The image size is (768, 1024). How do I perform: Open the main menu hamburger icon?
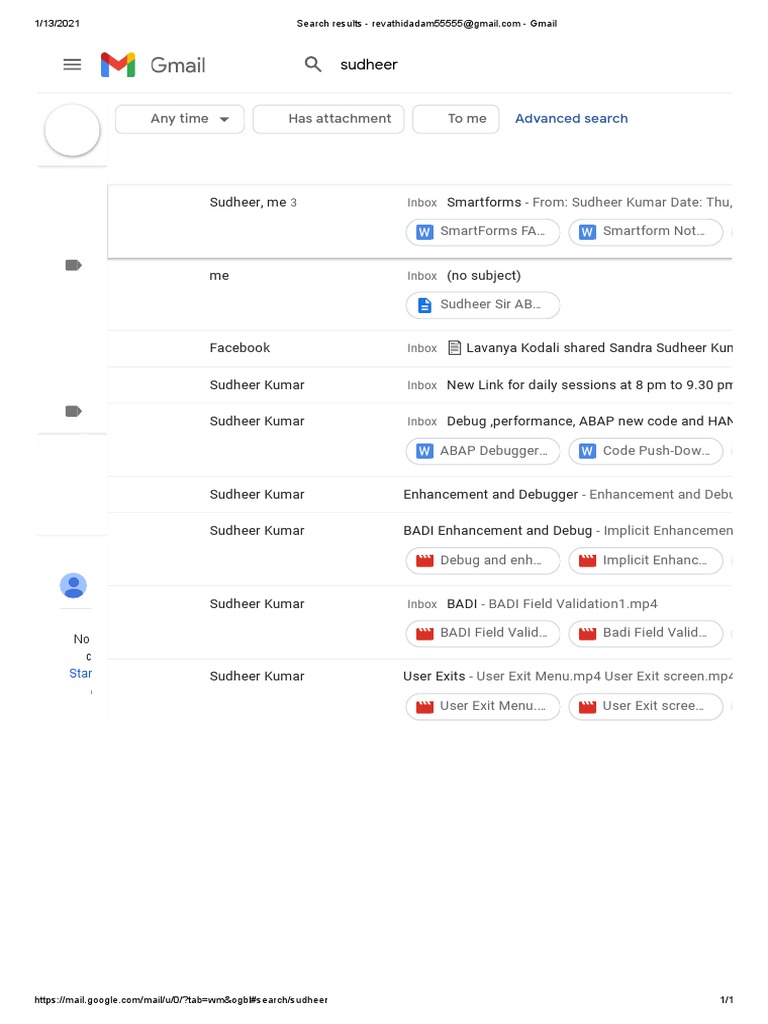[x=72, y=65]
